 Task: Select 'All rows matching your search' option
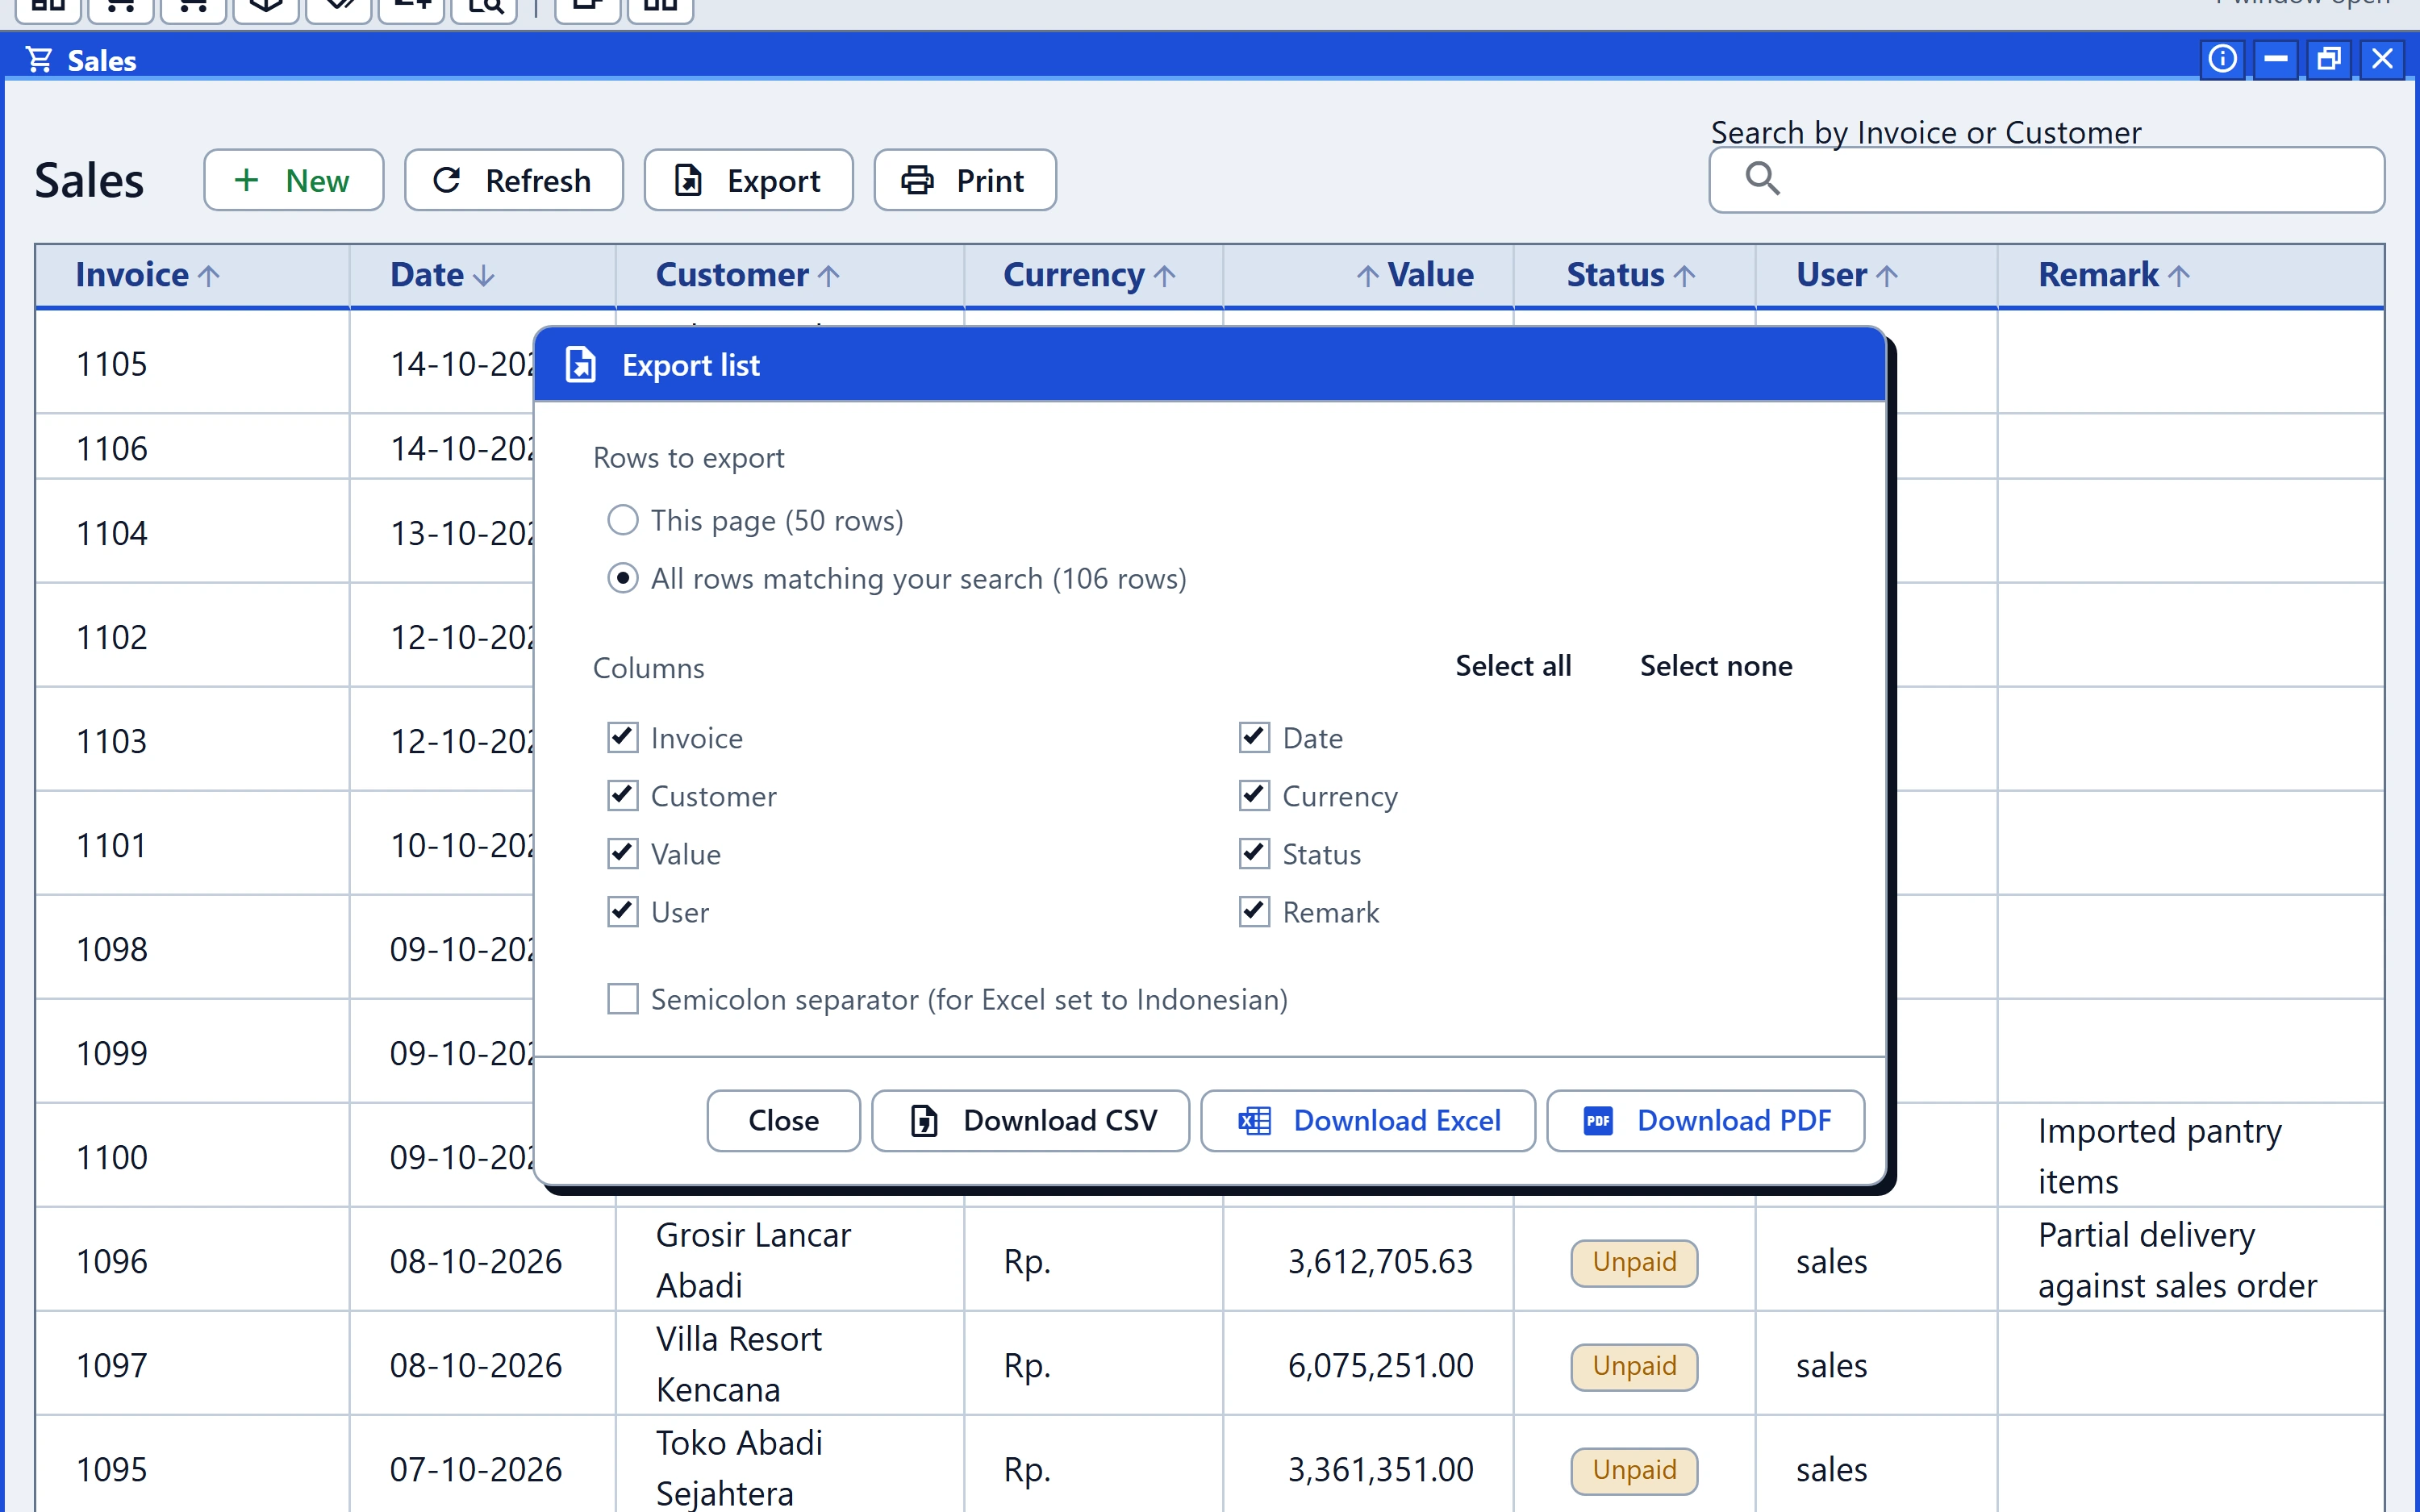(623, 578)
